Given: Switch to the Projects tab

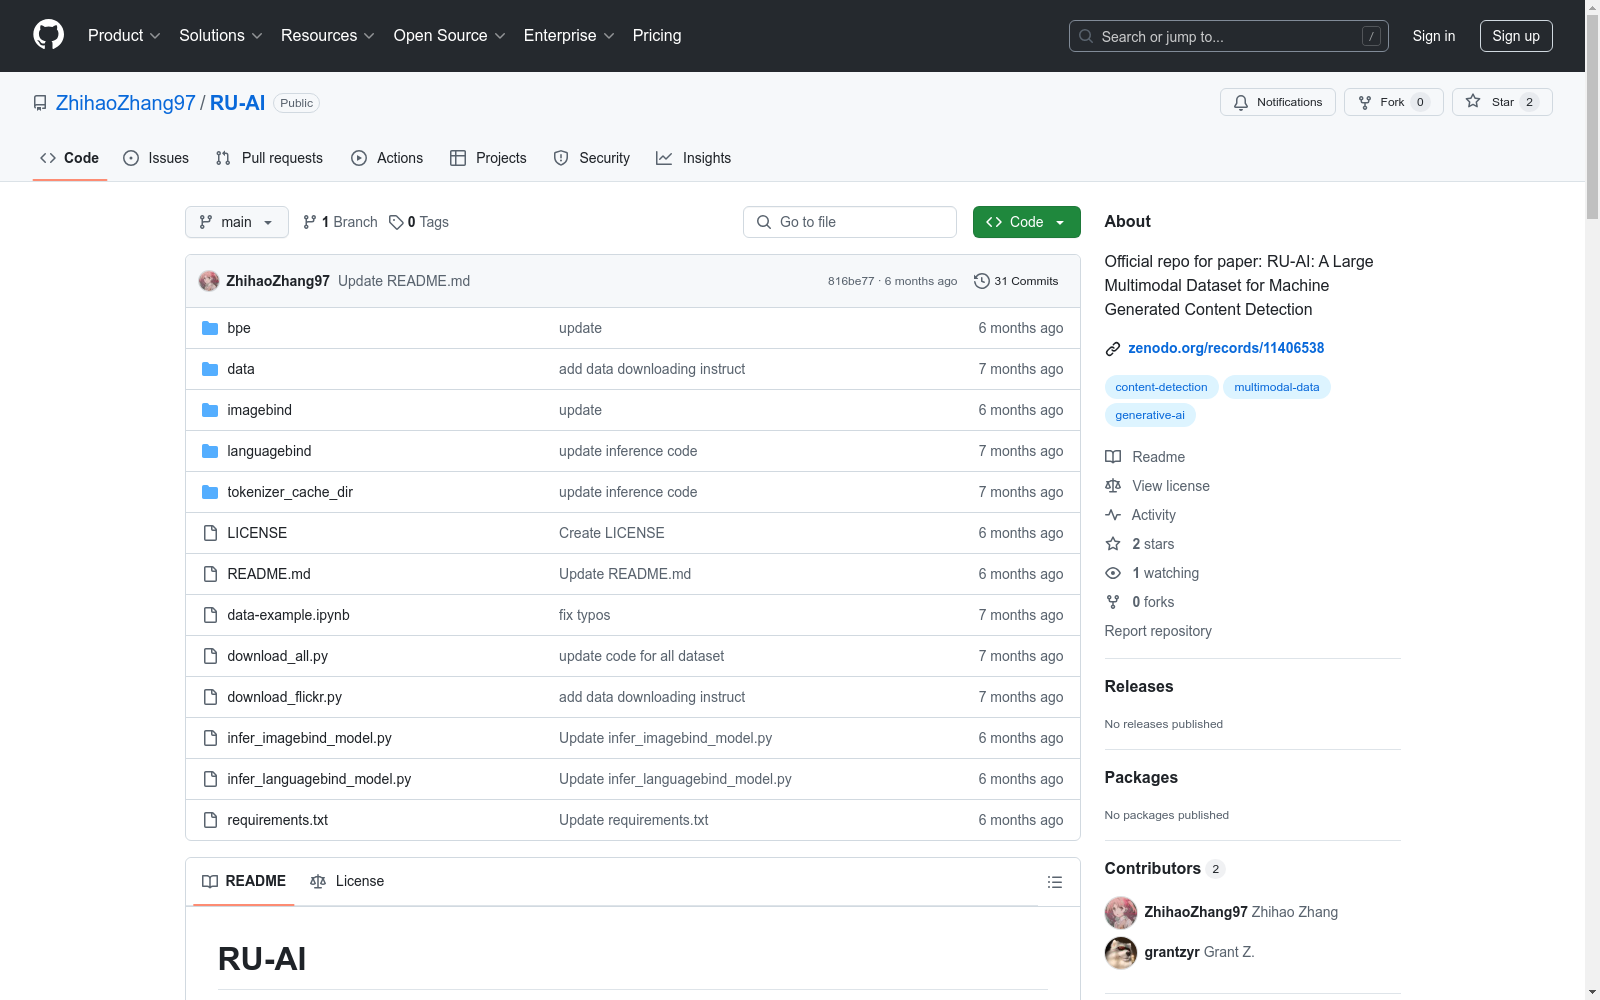Looking at the screenshot, I should [x=488, y=158].
